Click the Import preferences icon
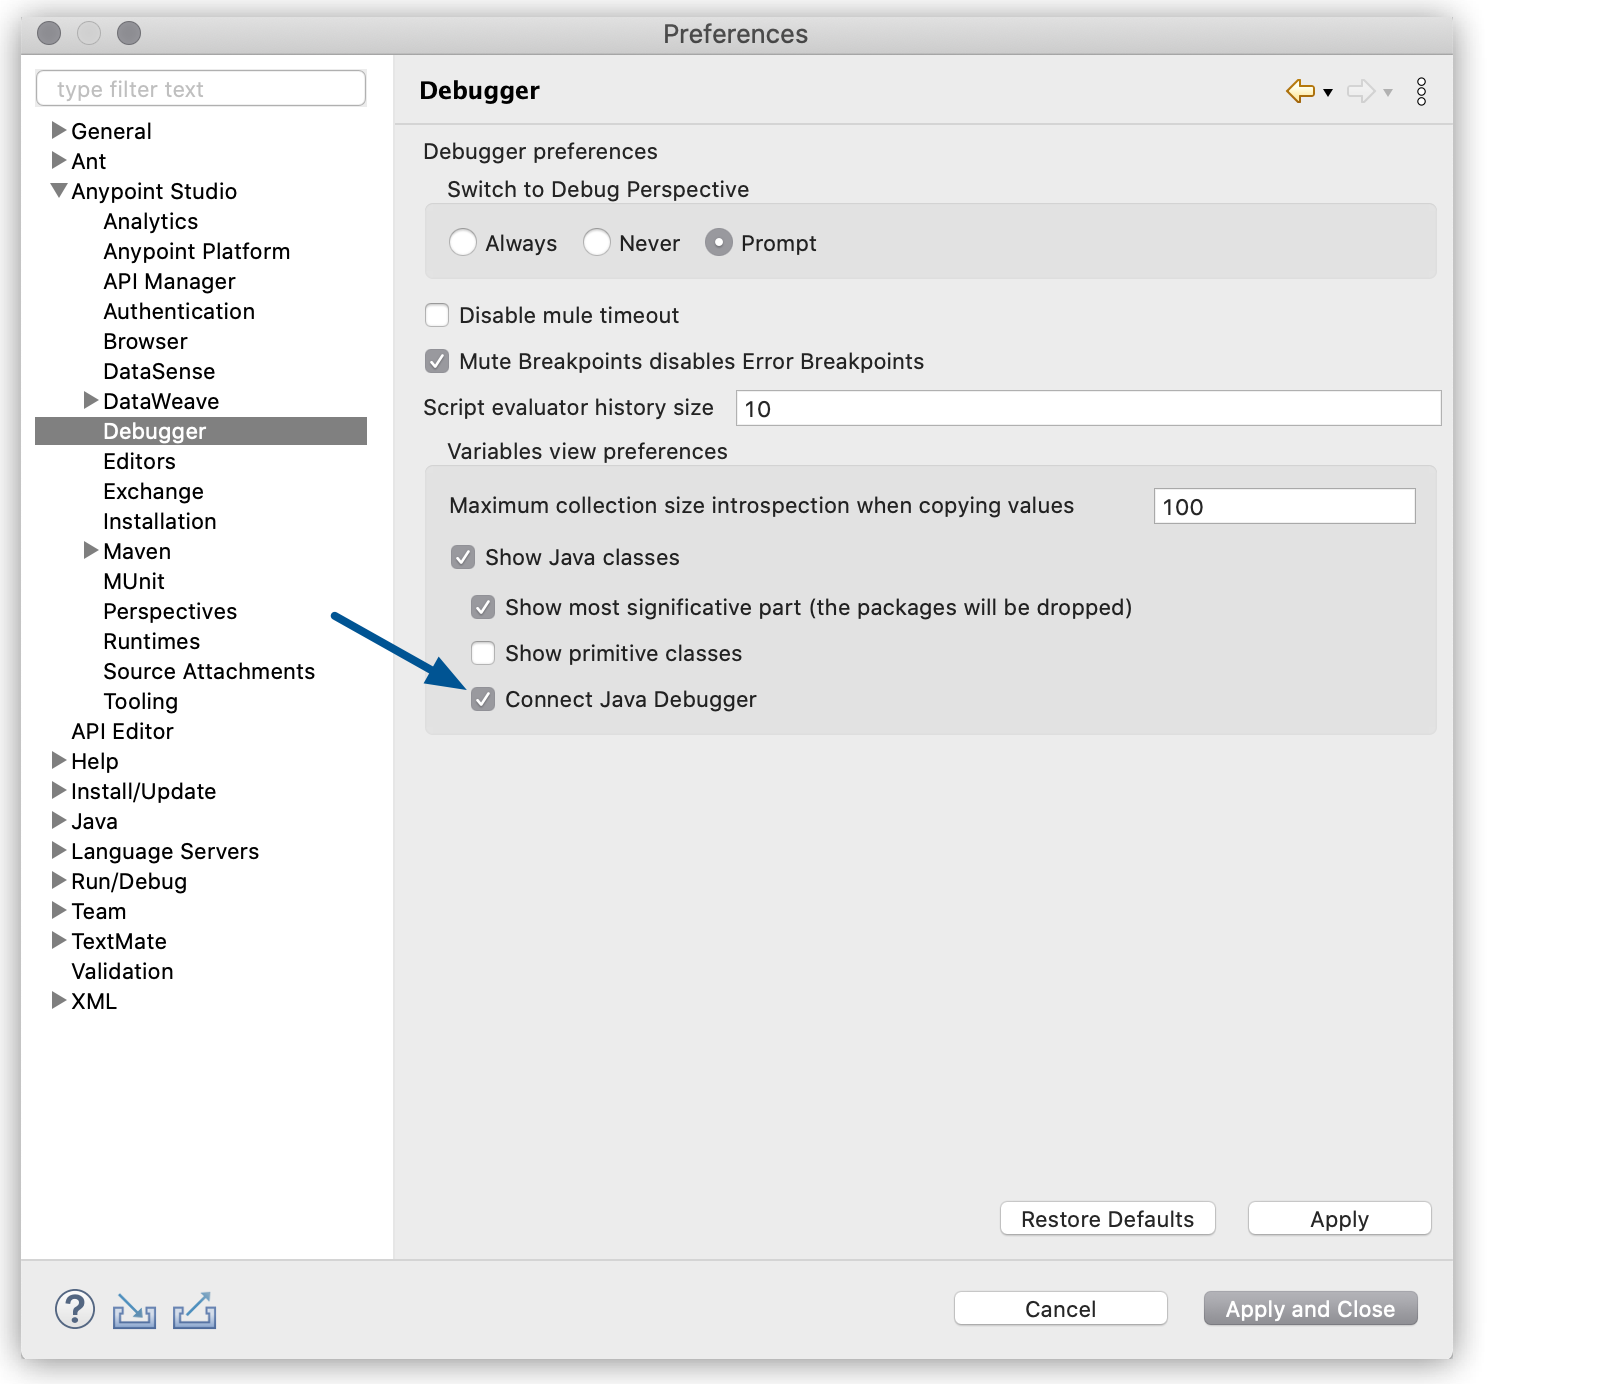Viewport: 1620px width, 1384px height. coord(134,1310)
